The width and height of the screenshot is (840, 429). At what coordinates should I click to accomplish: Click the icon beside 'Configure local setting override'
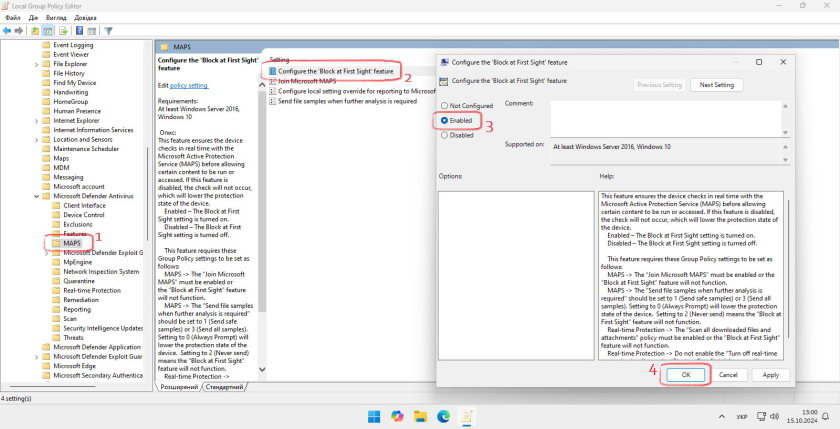(272, 91)
